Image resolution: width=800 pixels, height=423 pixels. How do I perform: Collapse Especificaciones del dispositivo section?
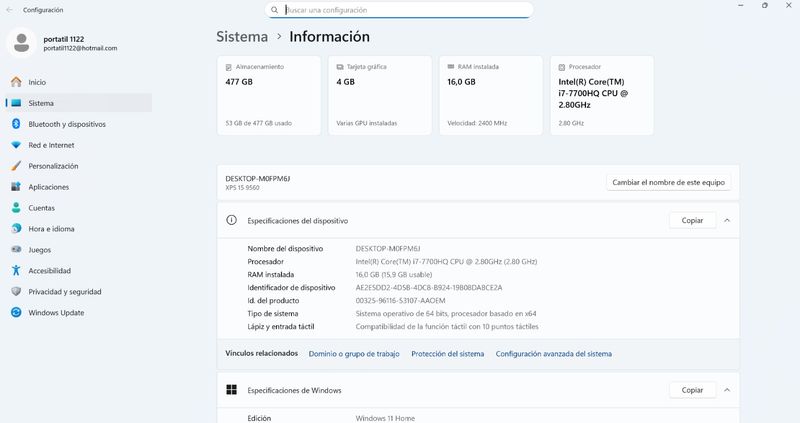tap(727, 220)
